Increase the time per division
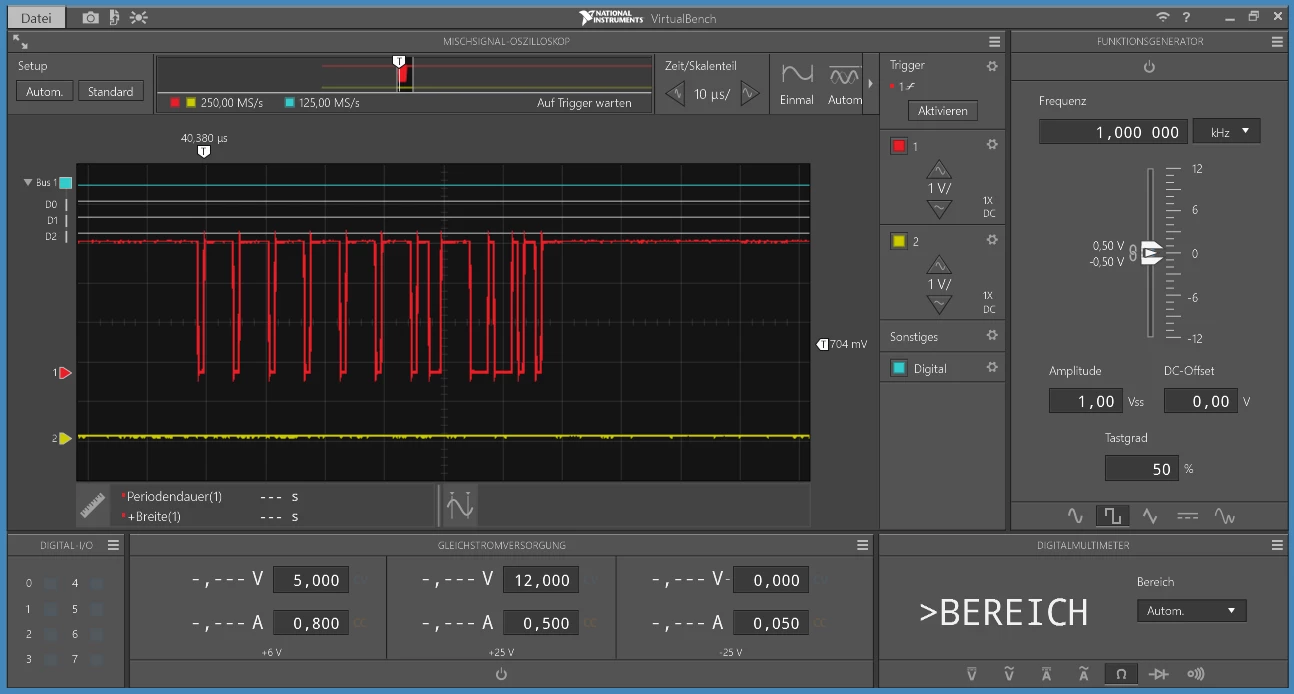 (x=750, y=95)
